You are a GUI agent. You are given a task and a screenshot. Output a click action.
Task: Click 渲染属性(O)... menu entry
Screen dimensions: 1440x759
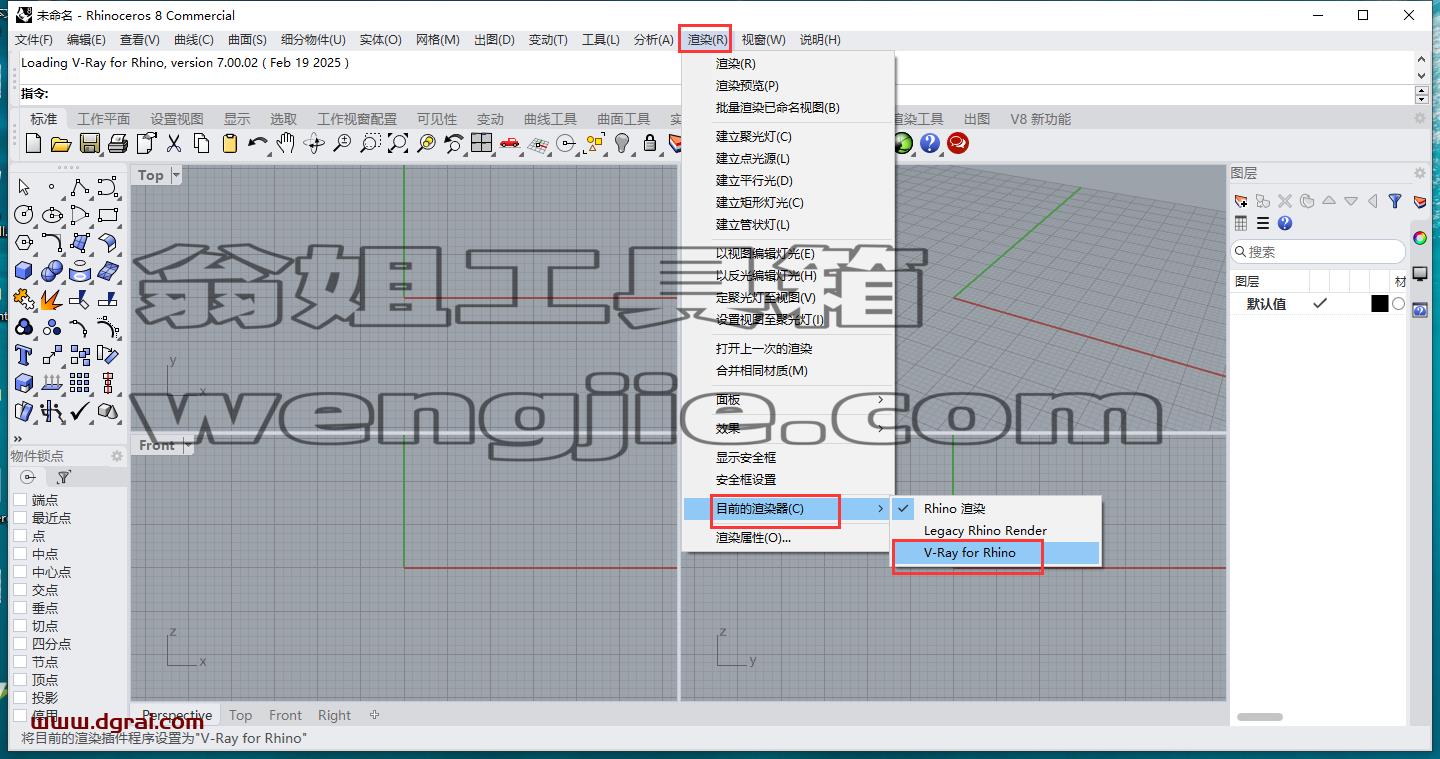pos(788,538)
